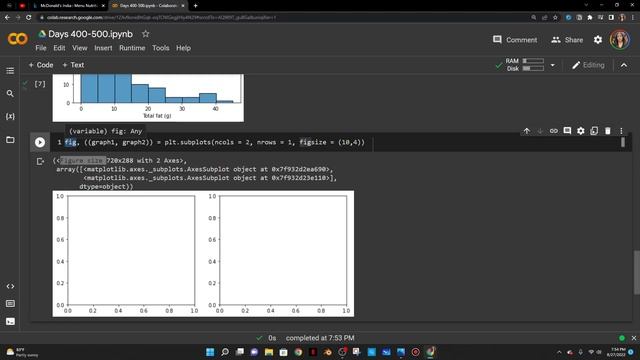Copy link to the cell
The image size is (640, 360).
coord(553,131)
